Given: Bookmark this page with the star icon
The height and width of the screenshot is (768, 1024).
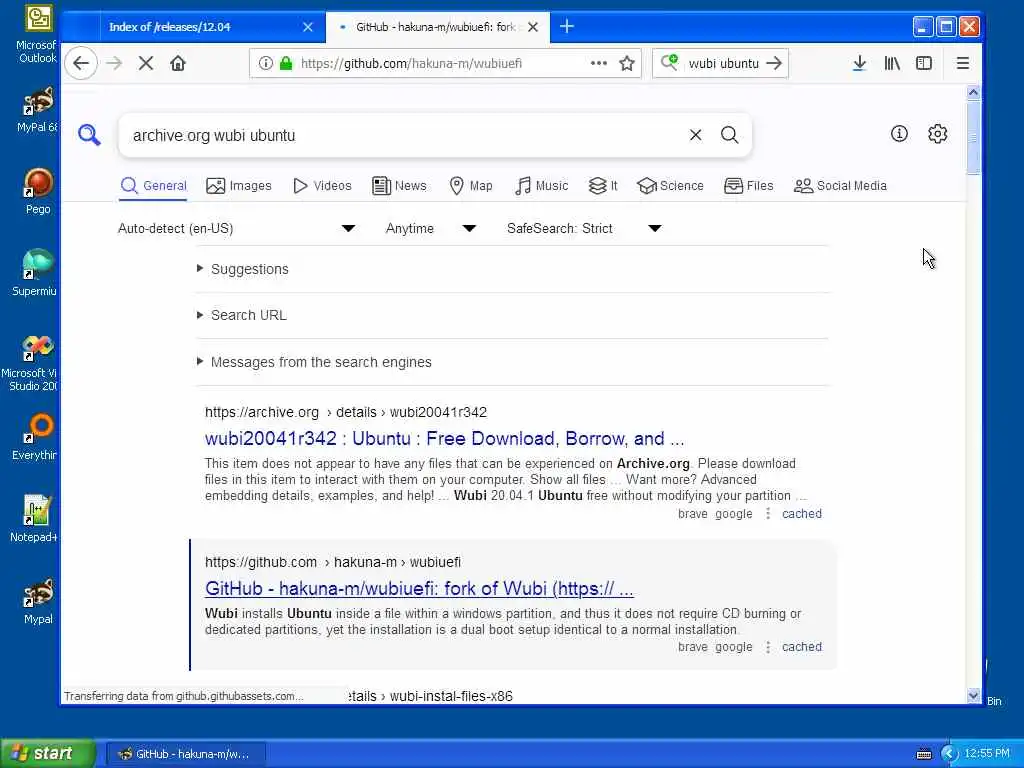Looking at the screenshot, I should [x=627, y=63].
